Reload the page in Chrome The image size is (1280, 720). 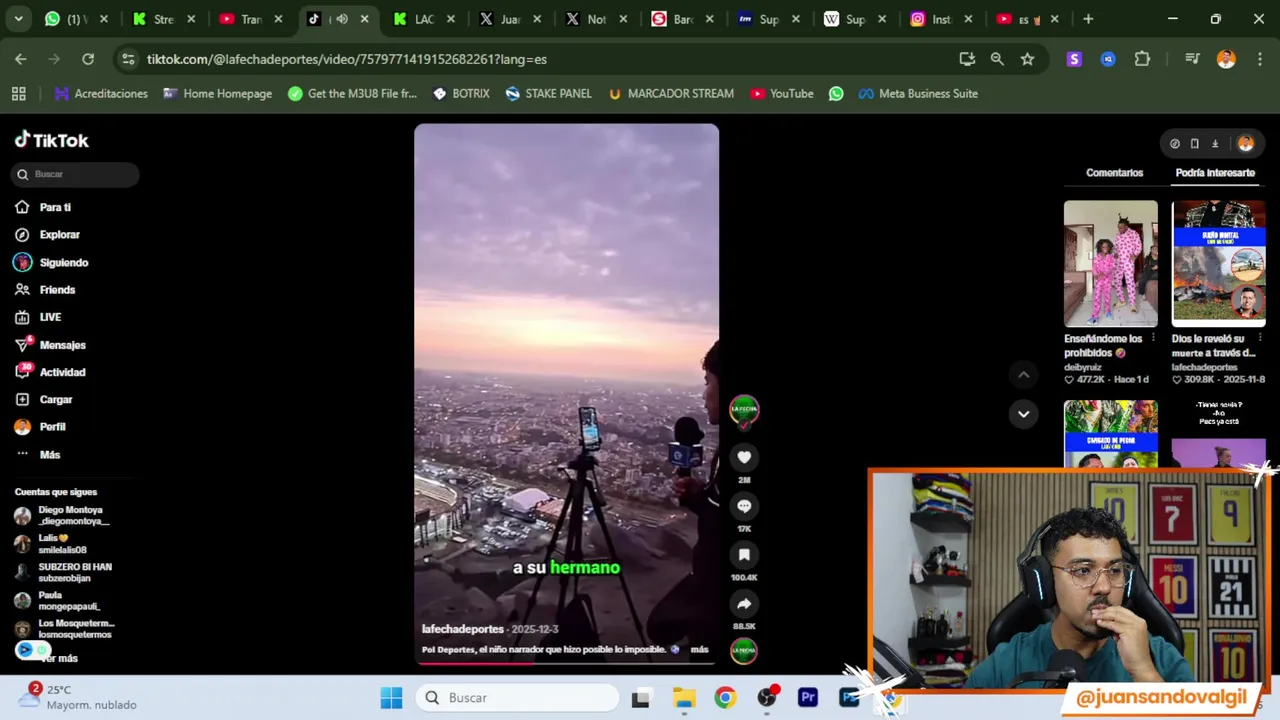(x=88, y=59)
